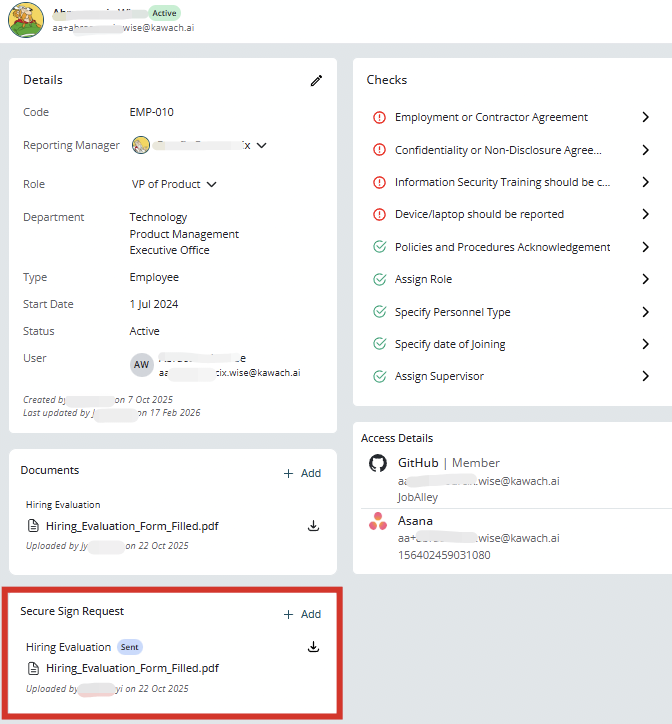Open the Reporting Manager dropdown
Viewport: 672px width, 724px height.
(x=262, y=145)
